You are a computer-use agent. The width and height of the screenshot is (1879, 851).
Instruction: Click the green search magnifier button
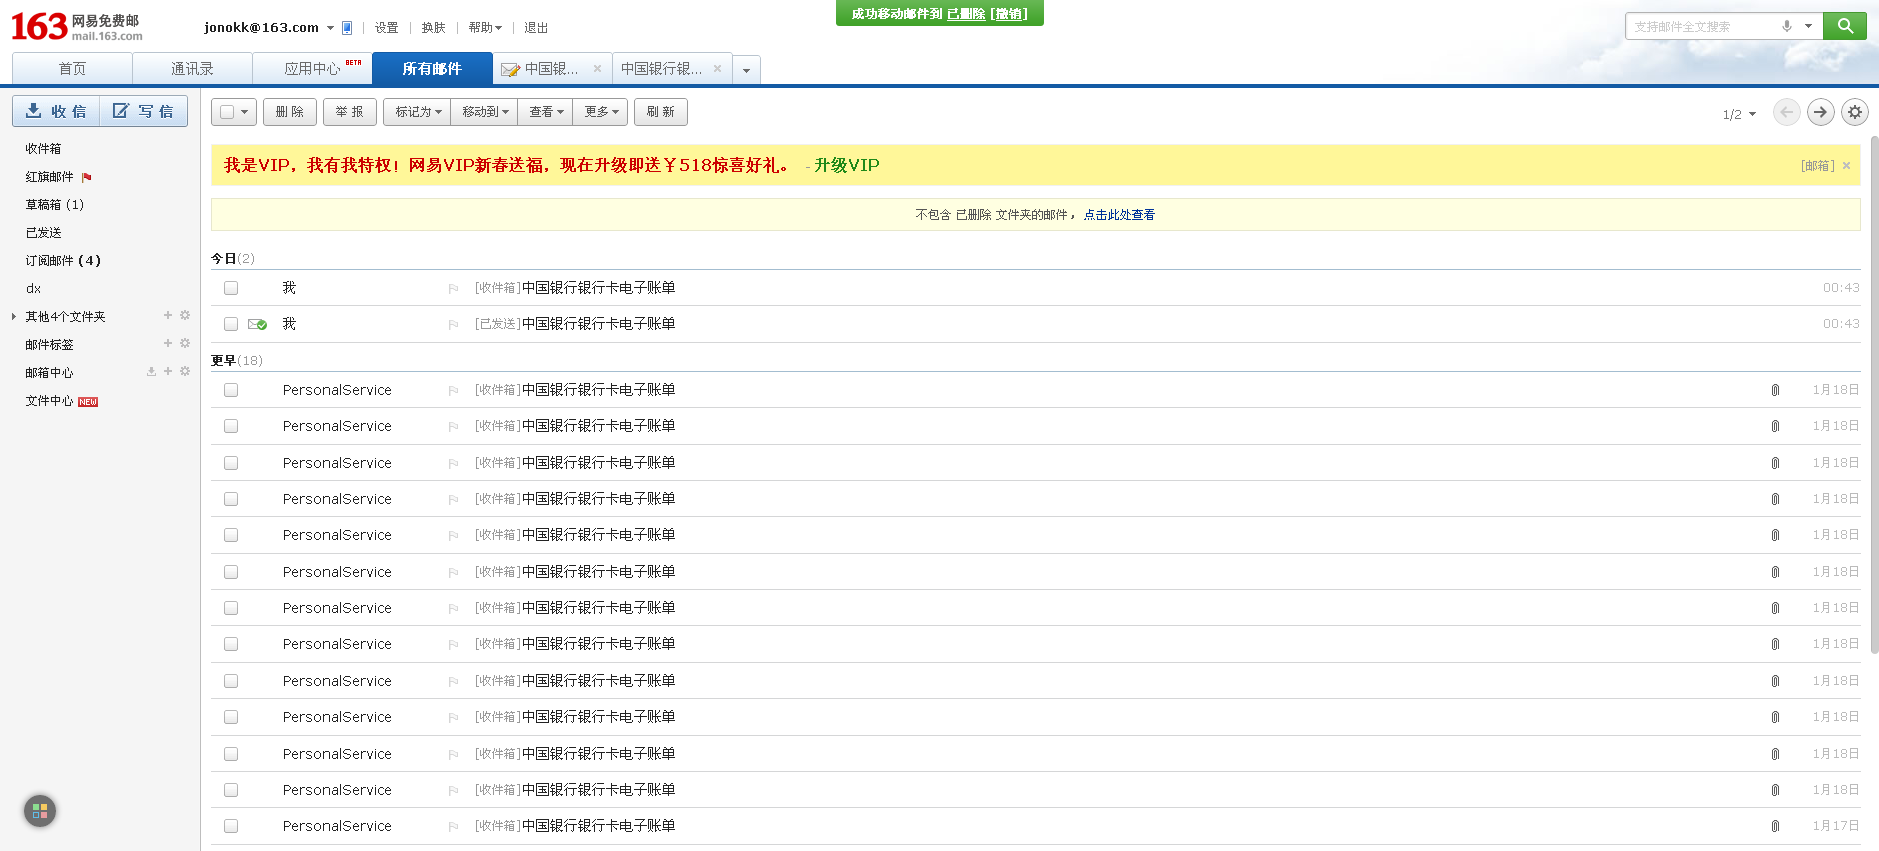(1845, 26)
